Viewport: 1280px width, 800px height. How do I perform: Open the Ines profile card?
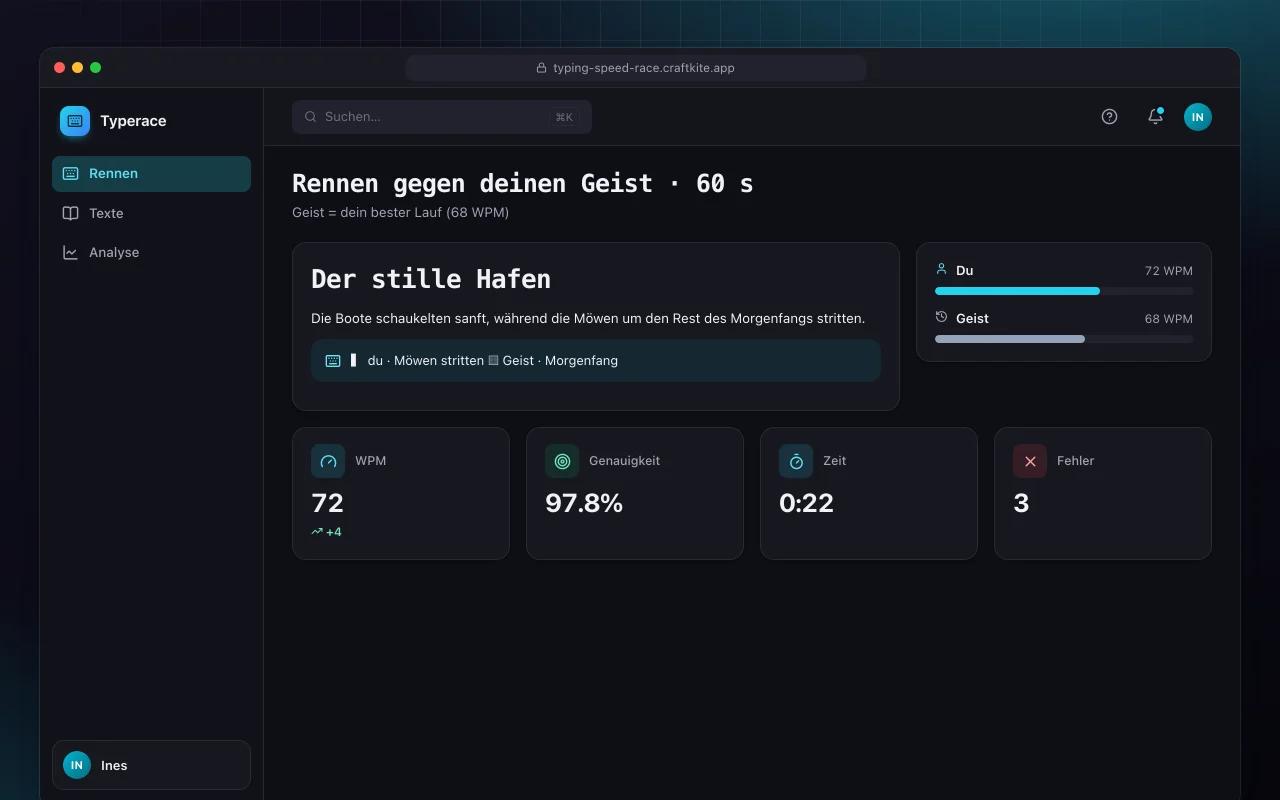(x=151, y=765)
